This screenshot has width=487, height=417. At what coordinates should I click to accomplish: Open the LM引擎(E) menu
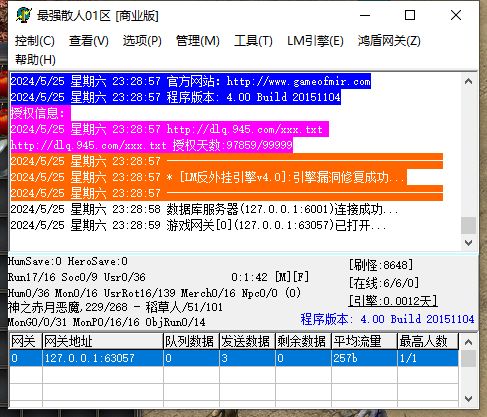(x=315, y=41)
